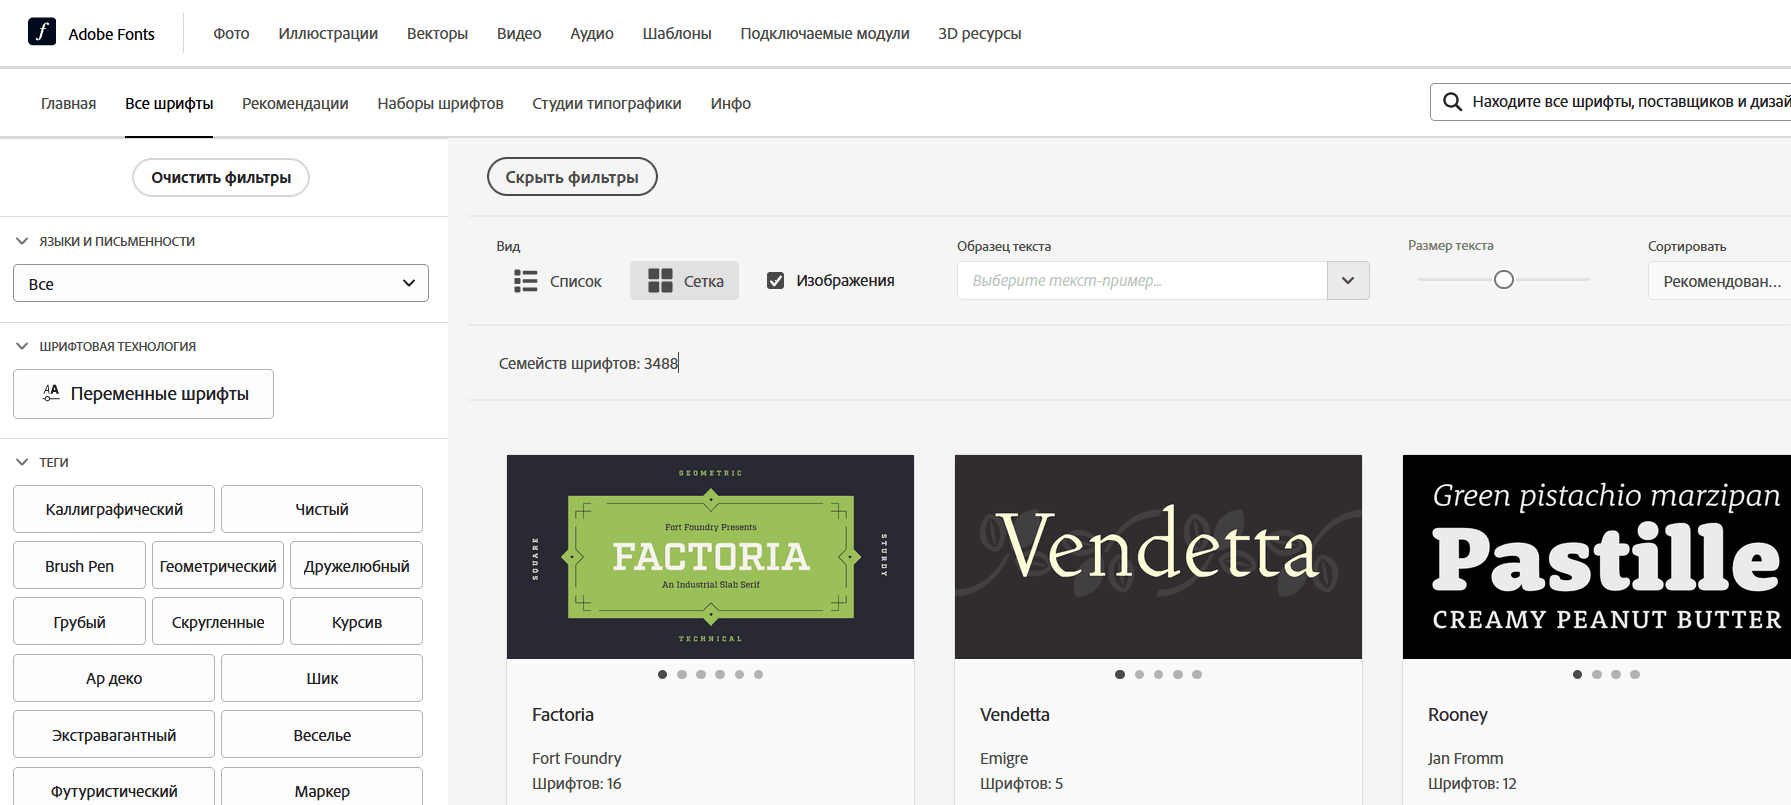Open the Аудио menu
Viewport: 1791px width, 805px height.
592,33
